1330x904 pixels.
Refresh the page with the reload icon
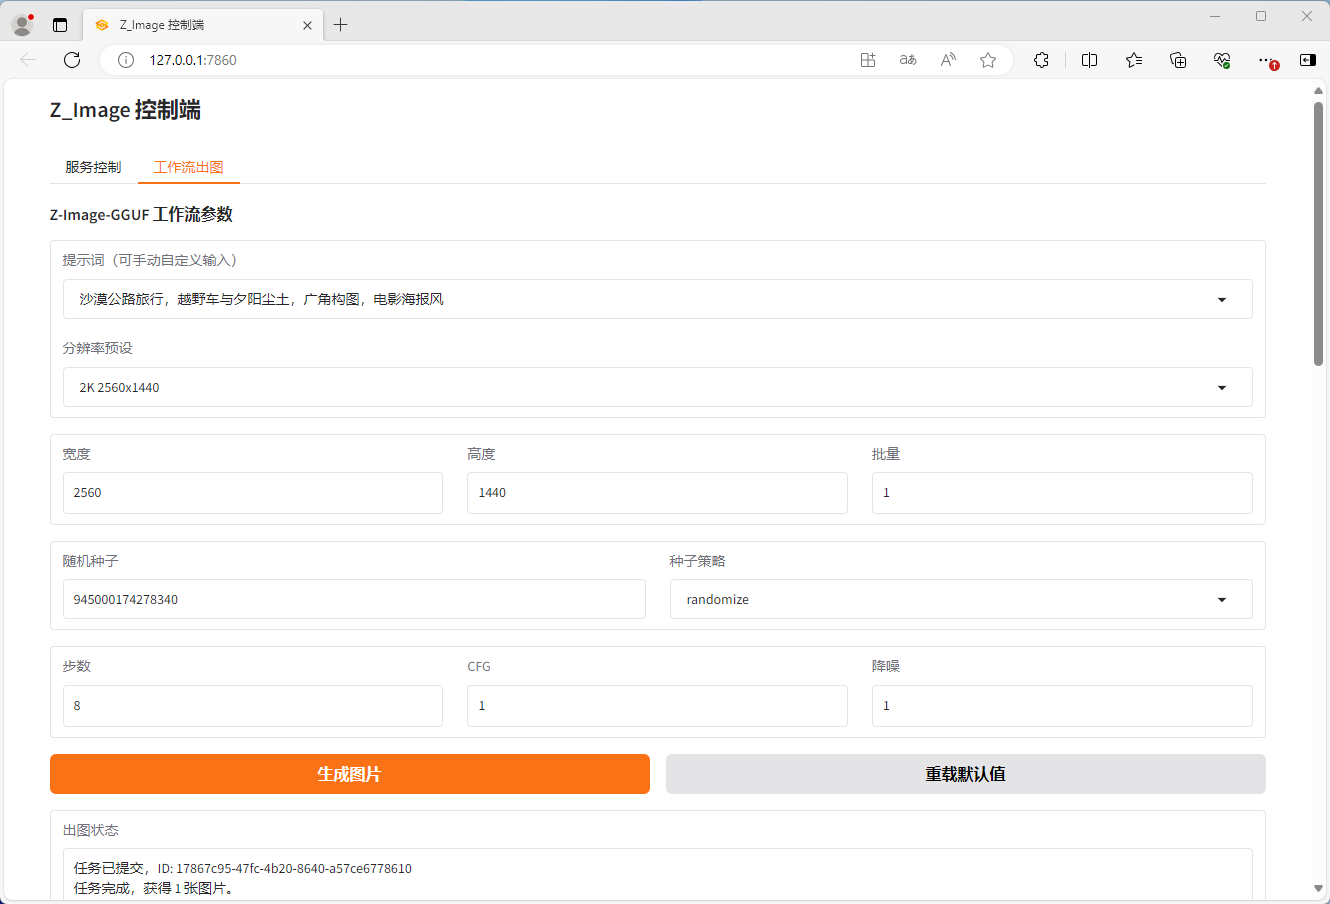72,60
